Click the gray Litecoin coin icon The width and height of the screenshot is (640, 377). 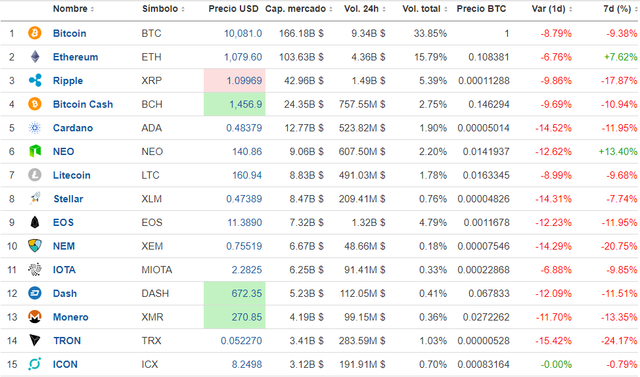(x=35, y=175)
